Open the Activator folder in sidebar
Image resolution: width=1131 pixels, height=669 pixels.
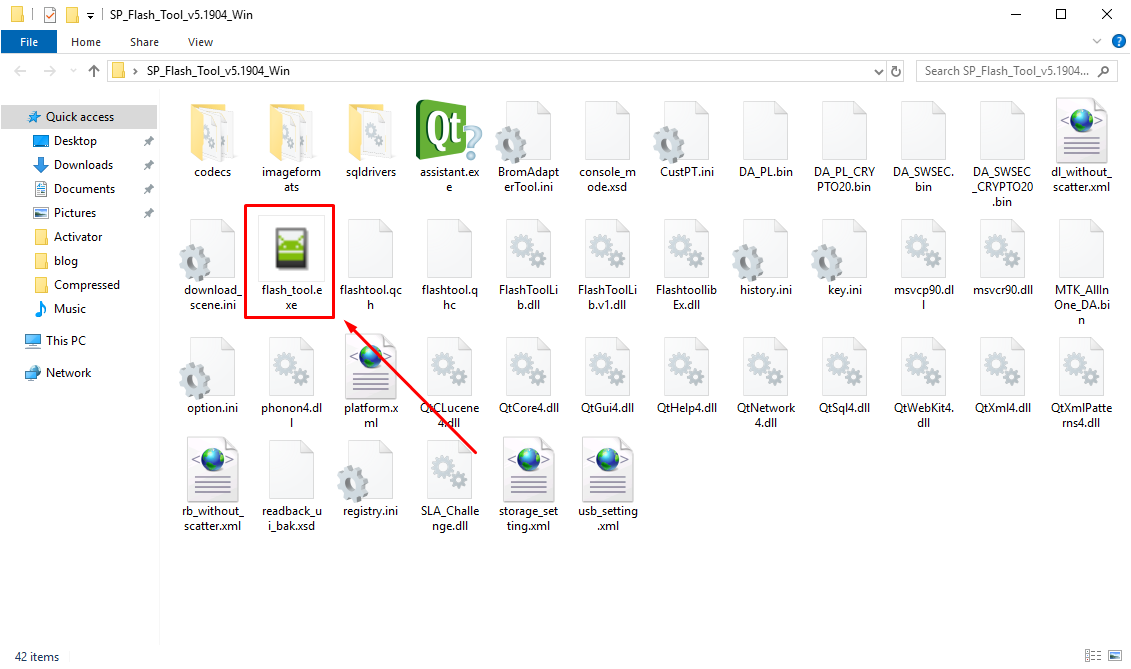click(x=78, y=237)
